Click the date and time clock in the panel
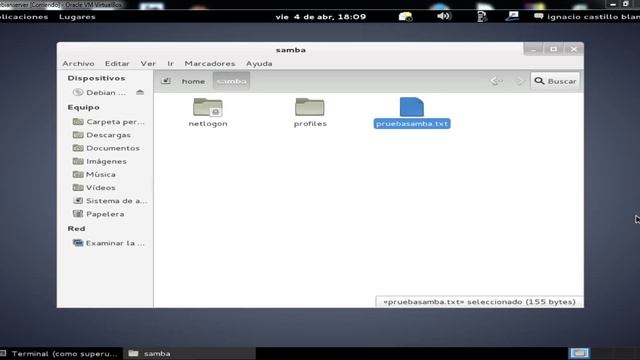 click(321, 17)
